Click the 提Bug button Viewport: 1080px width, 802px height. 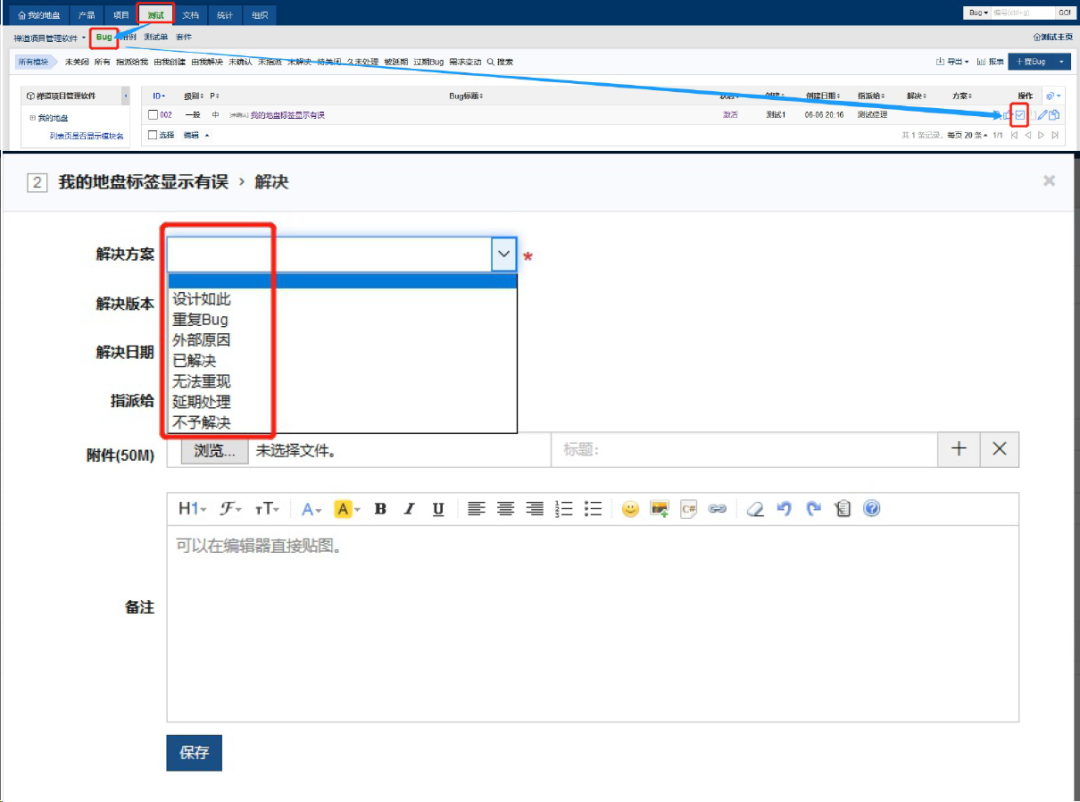[x=1031, y=62]
